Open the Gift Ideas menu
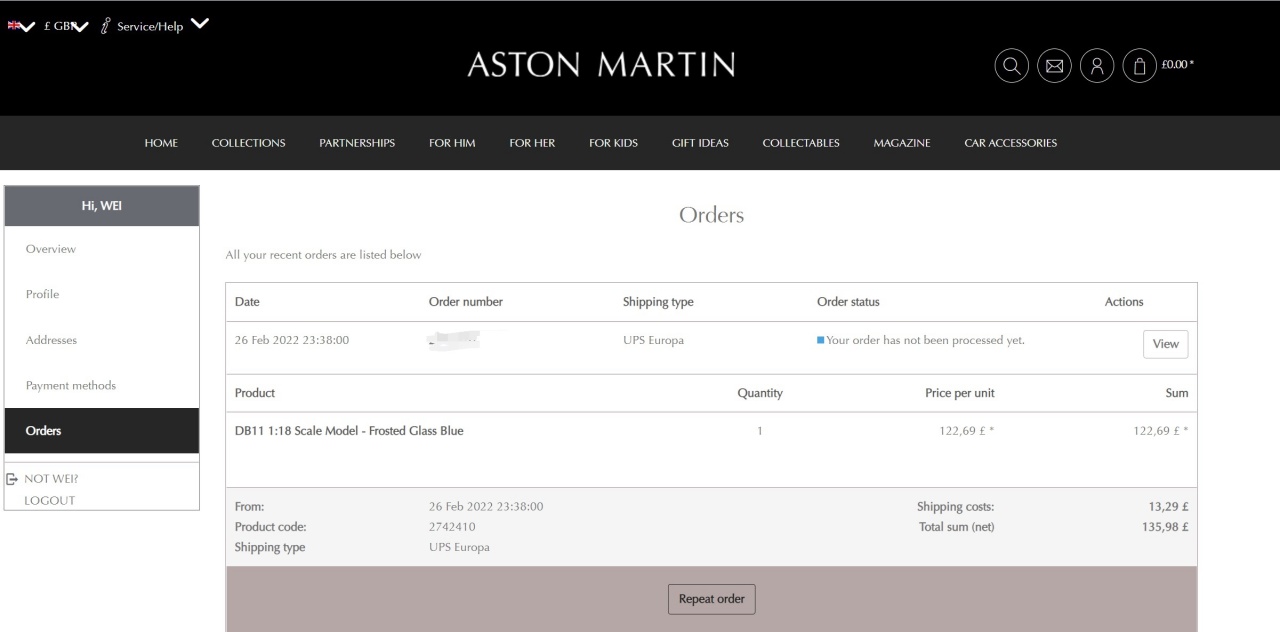 700,143
